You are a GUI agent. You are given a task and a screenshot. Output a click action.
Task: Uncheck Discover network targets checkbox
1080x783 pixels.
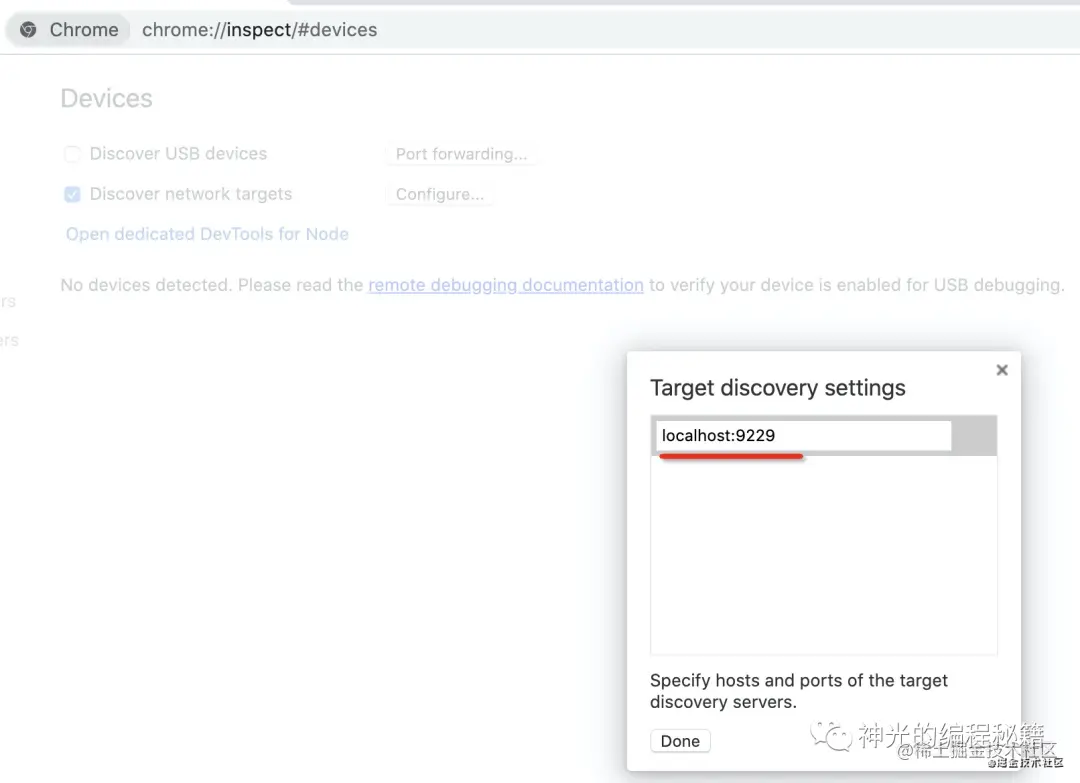(x=72, y=194)
